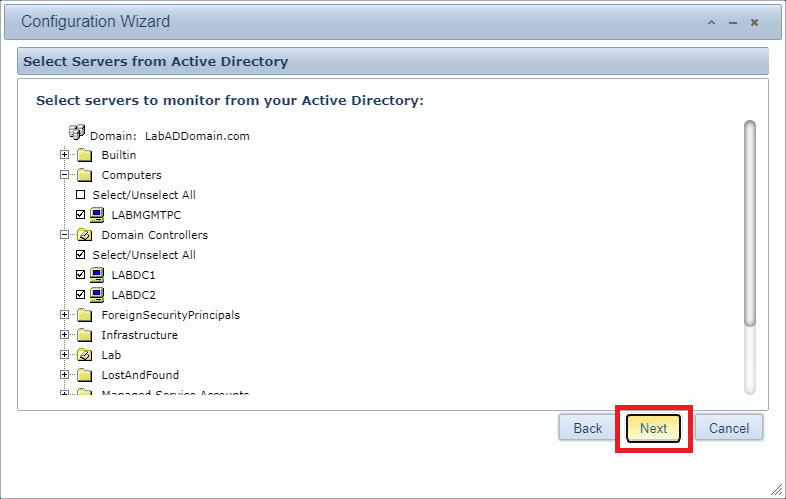Click the LABDC1 computer icon
786x499 pixels.
pyautogui.click(x=97, y=275)
